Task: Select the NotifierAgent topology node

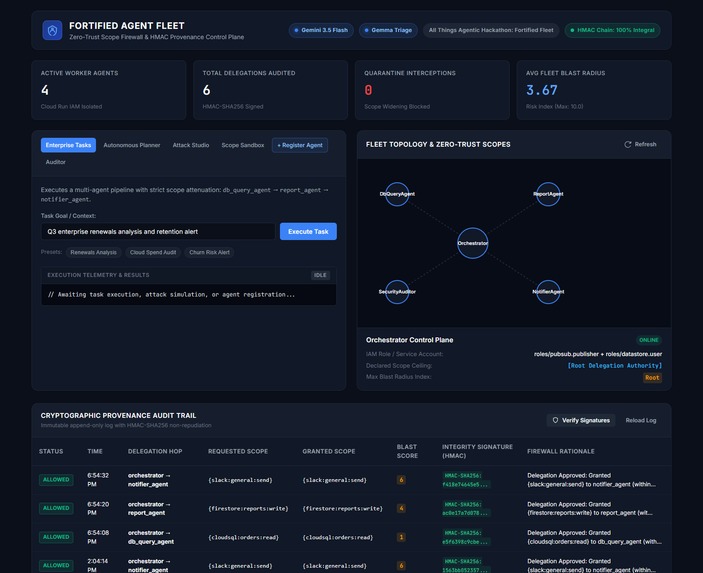Action: tap(548, 291)
